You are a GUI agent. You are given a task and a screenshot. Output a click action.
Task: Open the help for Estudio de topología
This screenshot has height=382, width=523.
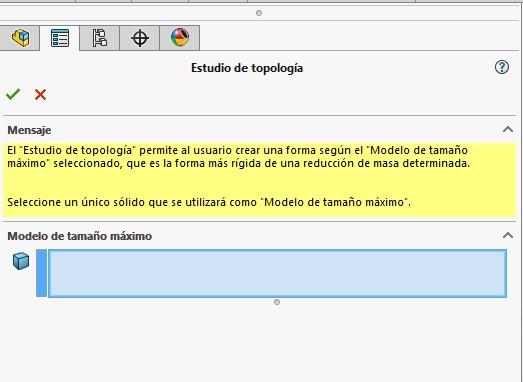(x=502, y=67)
